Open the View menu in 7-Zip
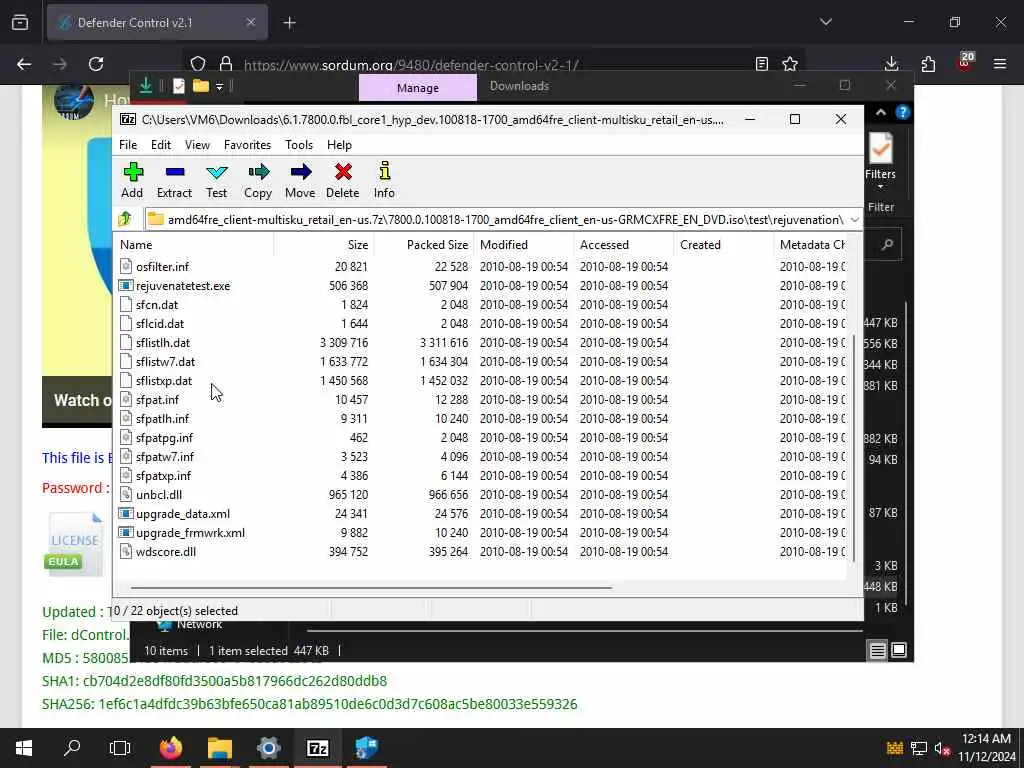Viewport: 1024px width, 768px height. [x=197, y=145]
